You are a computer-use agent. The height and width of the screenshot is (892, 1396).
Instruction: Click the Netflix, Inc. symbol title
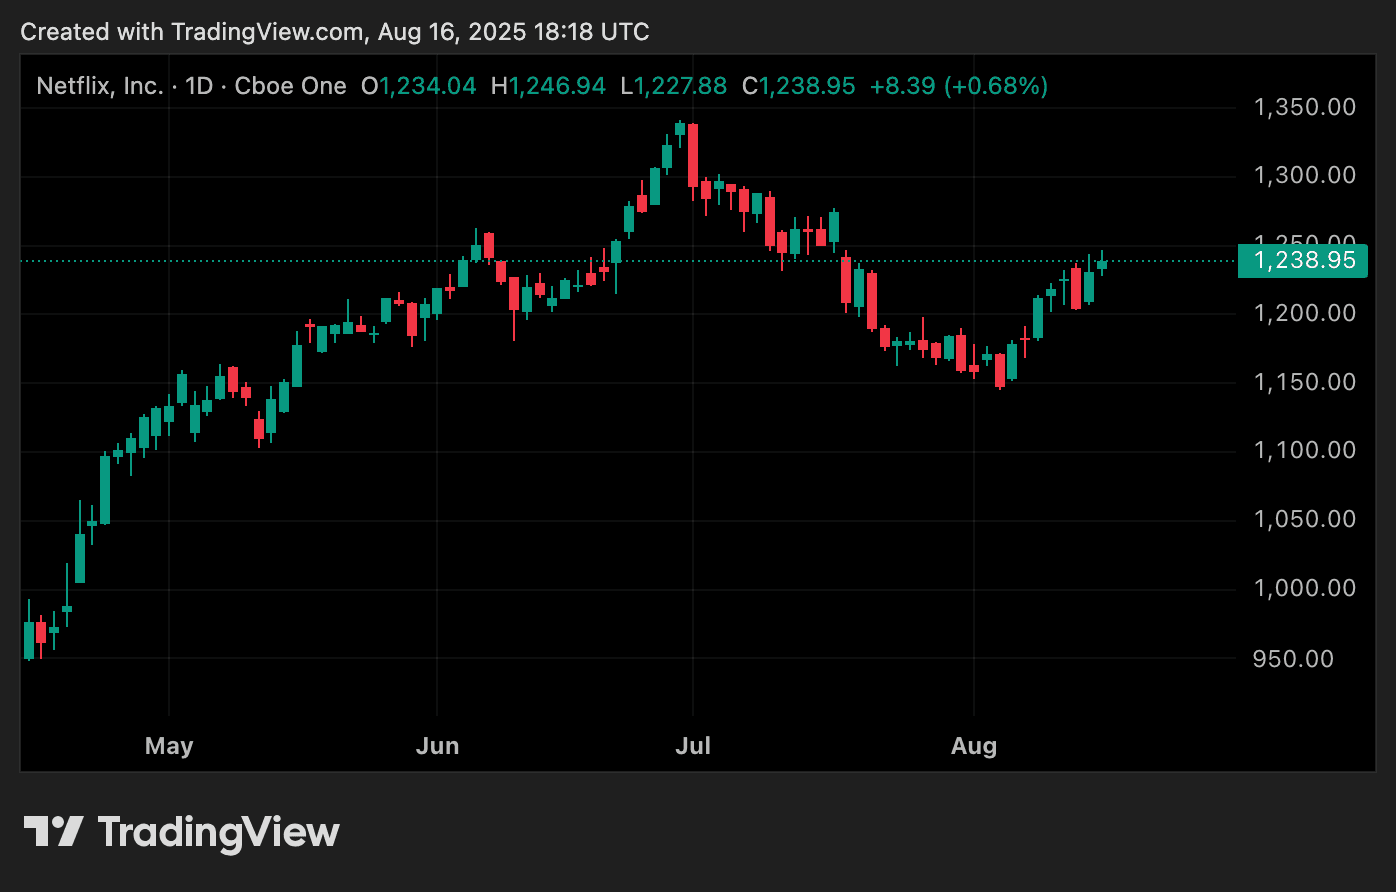[100, 86]
